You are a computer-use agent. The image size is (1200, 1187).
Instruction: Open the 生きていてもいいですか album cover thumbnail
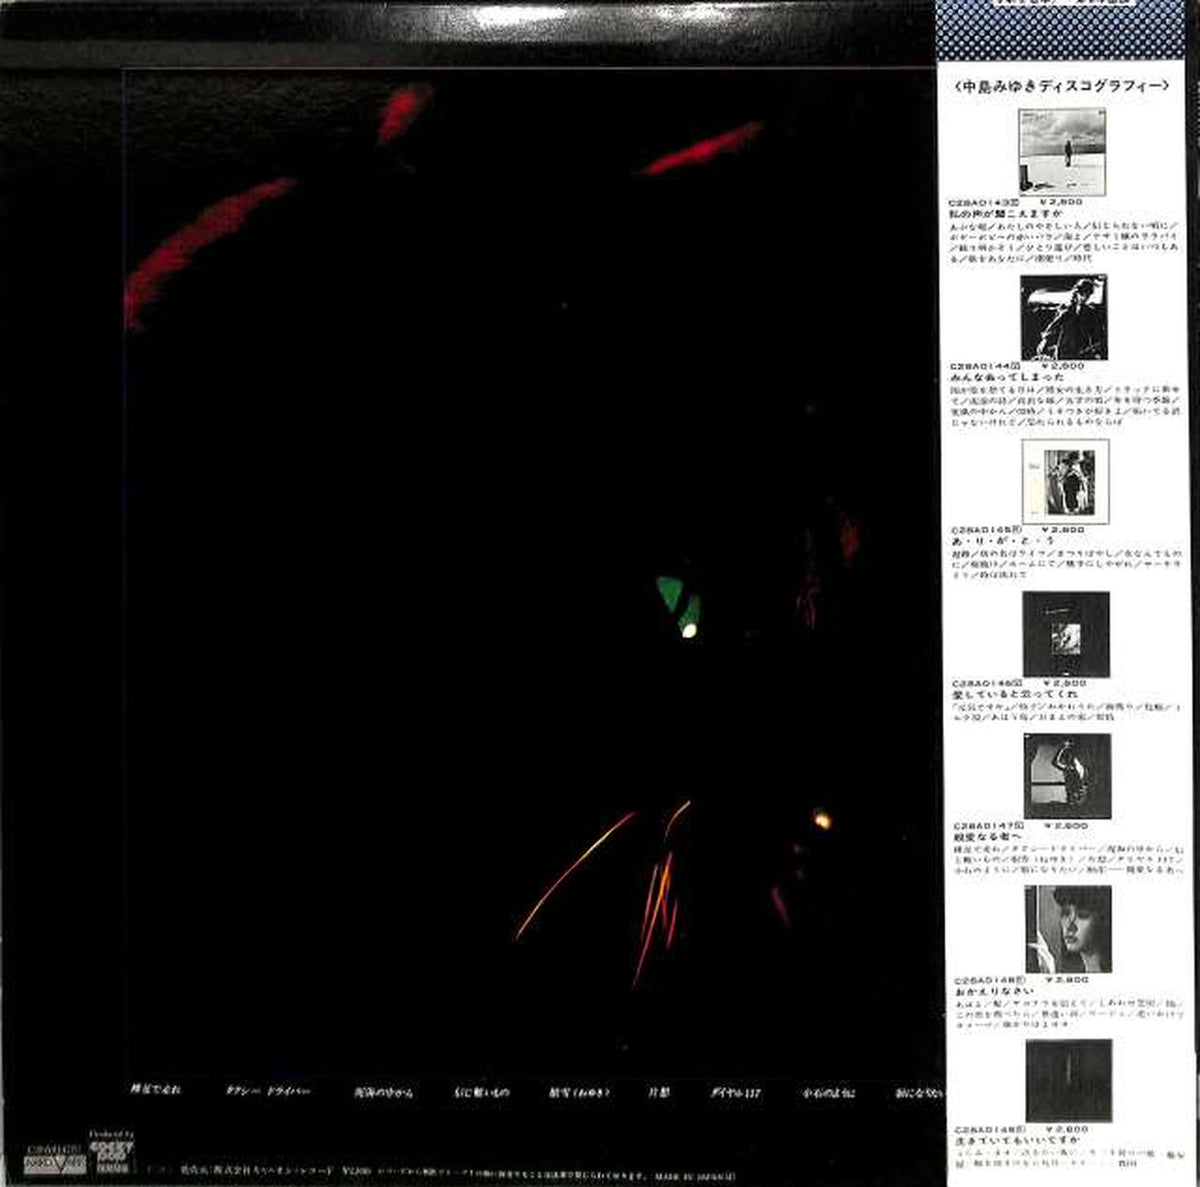pyautogui.click(x=1069, y=1081)
